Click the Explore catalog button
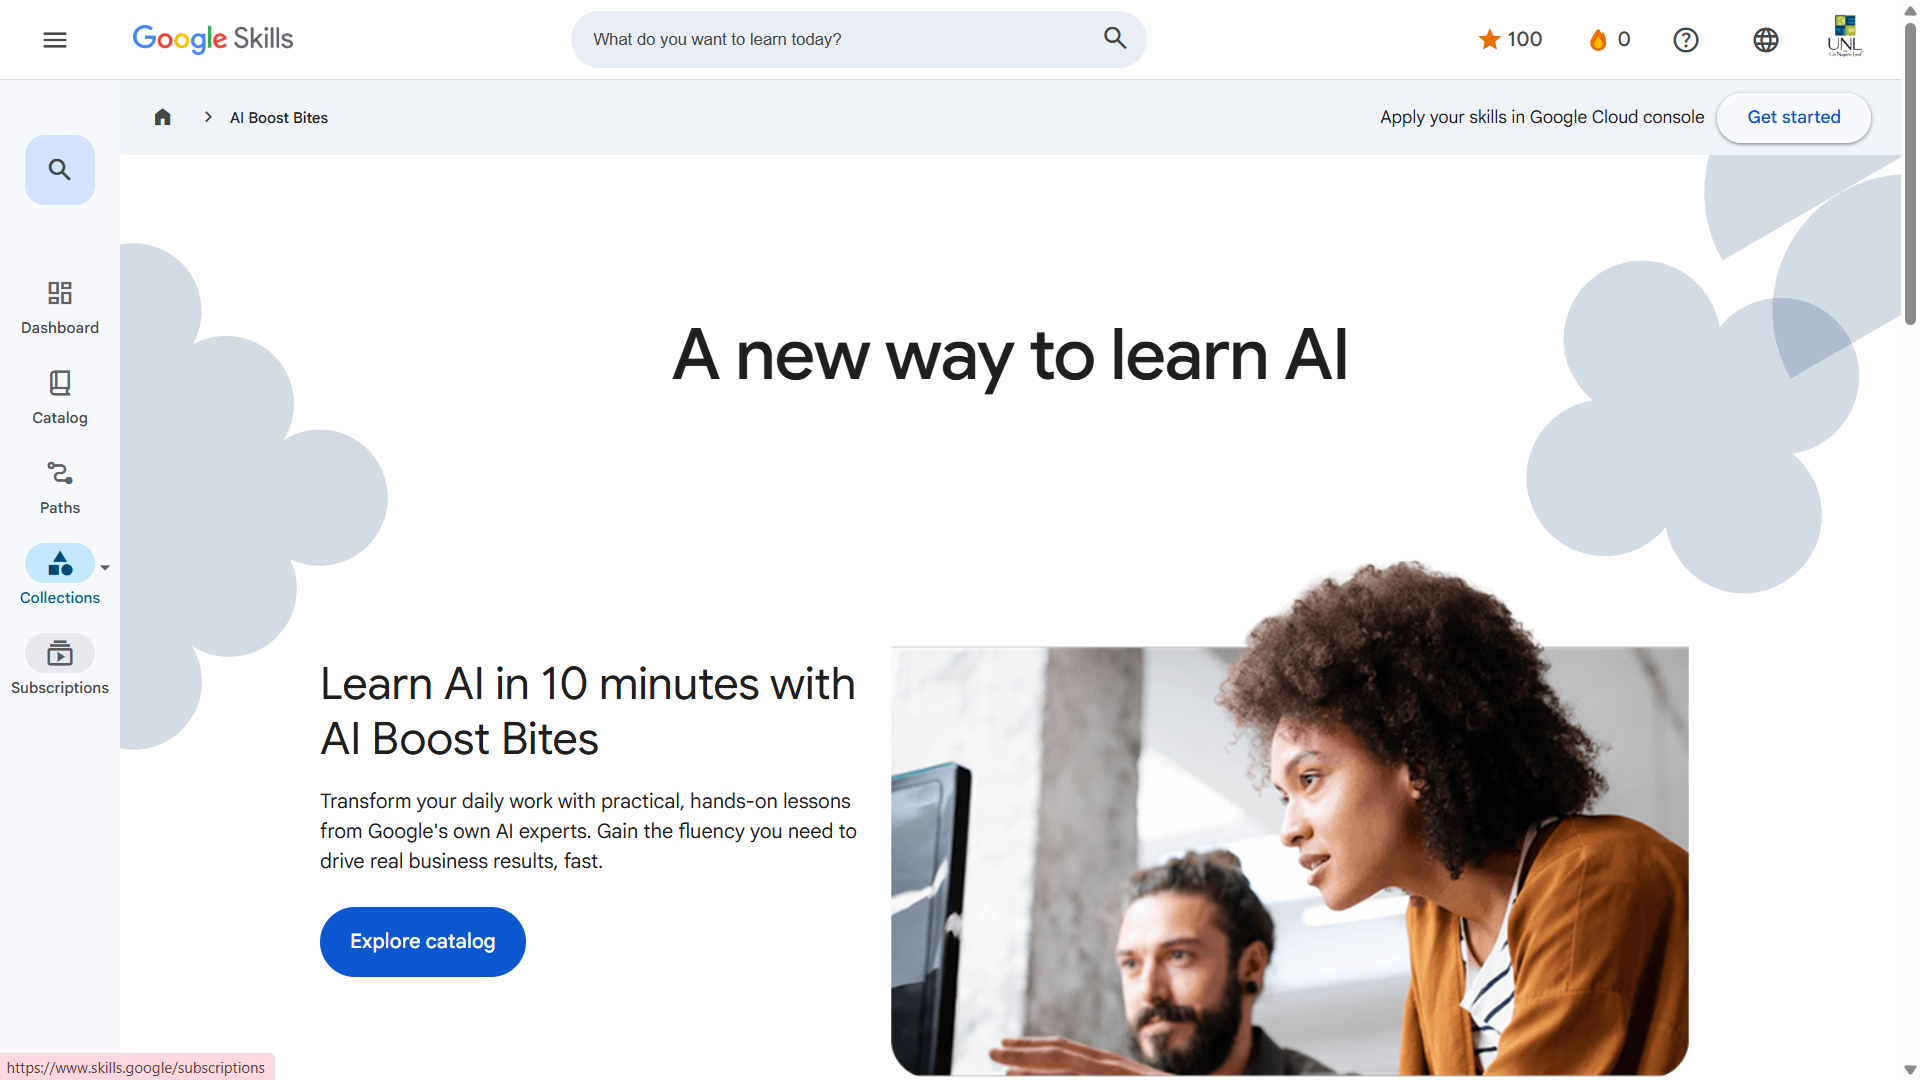The height and width of the screenshot is (1080, 1920). tap(423, 942)
